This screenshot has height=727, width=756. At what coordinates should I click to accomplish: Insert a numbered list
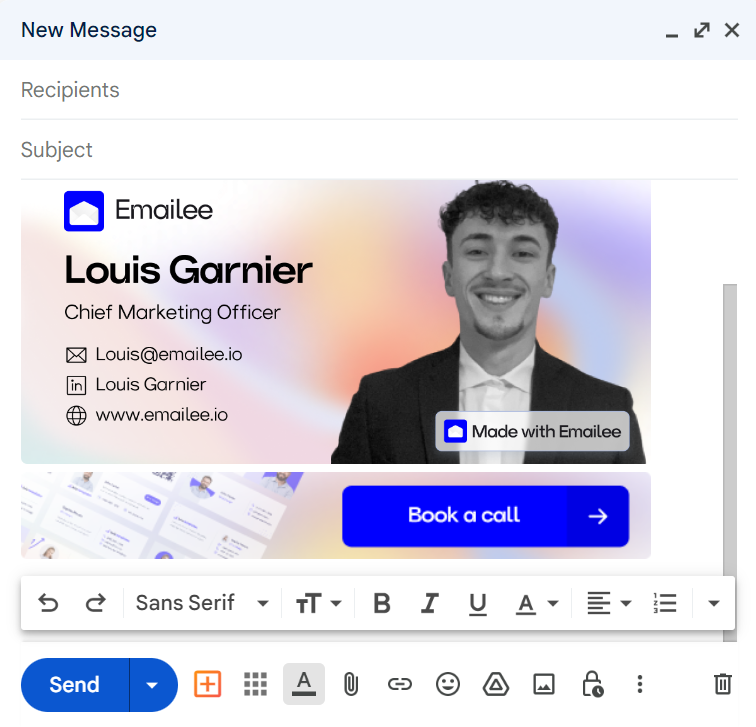pyautogui.click(x=665, y=603)
